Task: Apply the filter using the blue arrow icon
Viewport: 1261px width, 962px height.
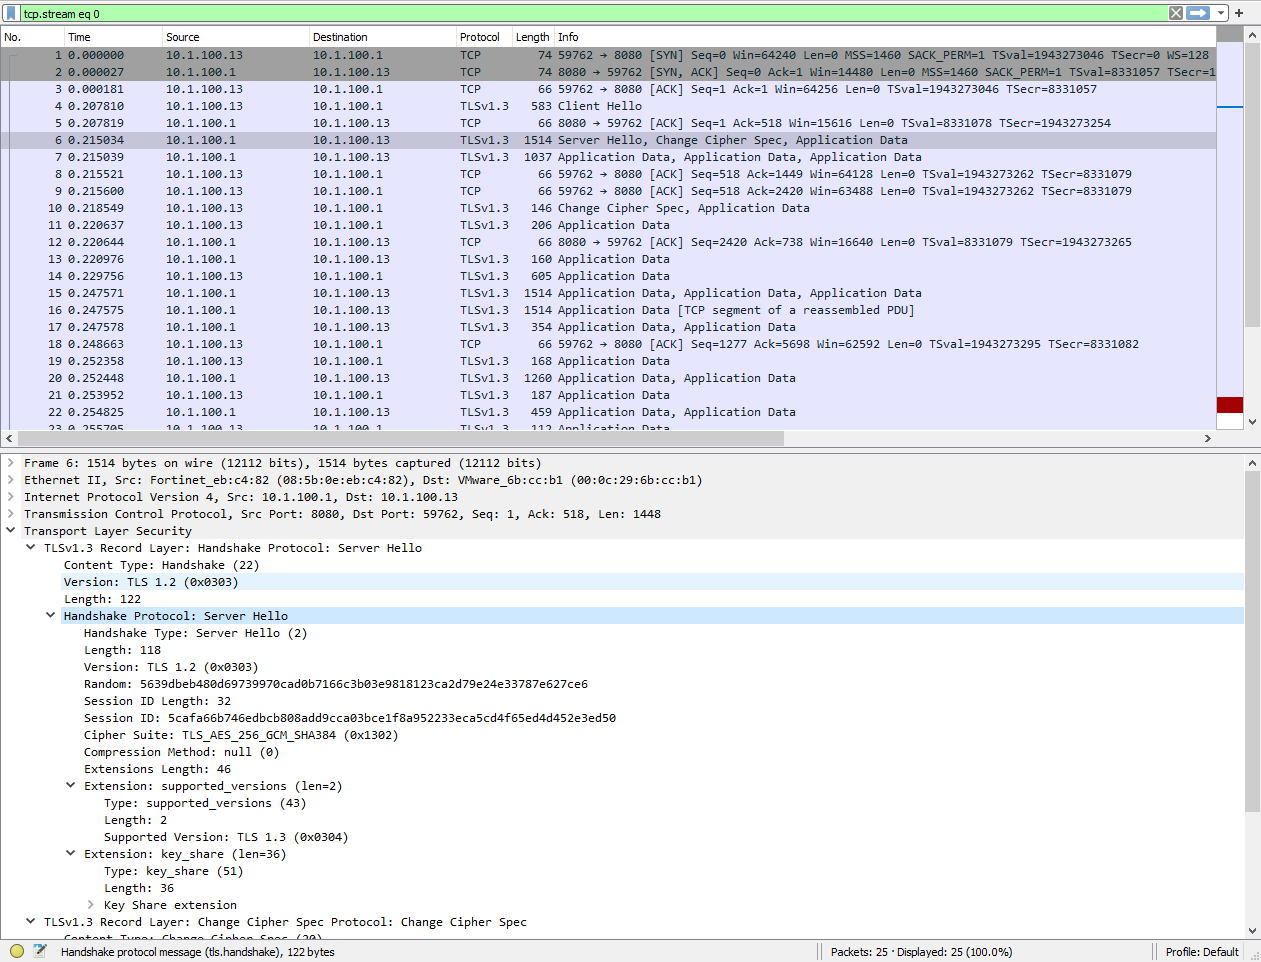Action: [x=1196, y=12]
